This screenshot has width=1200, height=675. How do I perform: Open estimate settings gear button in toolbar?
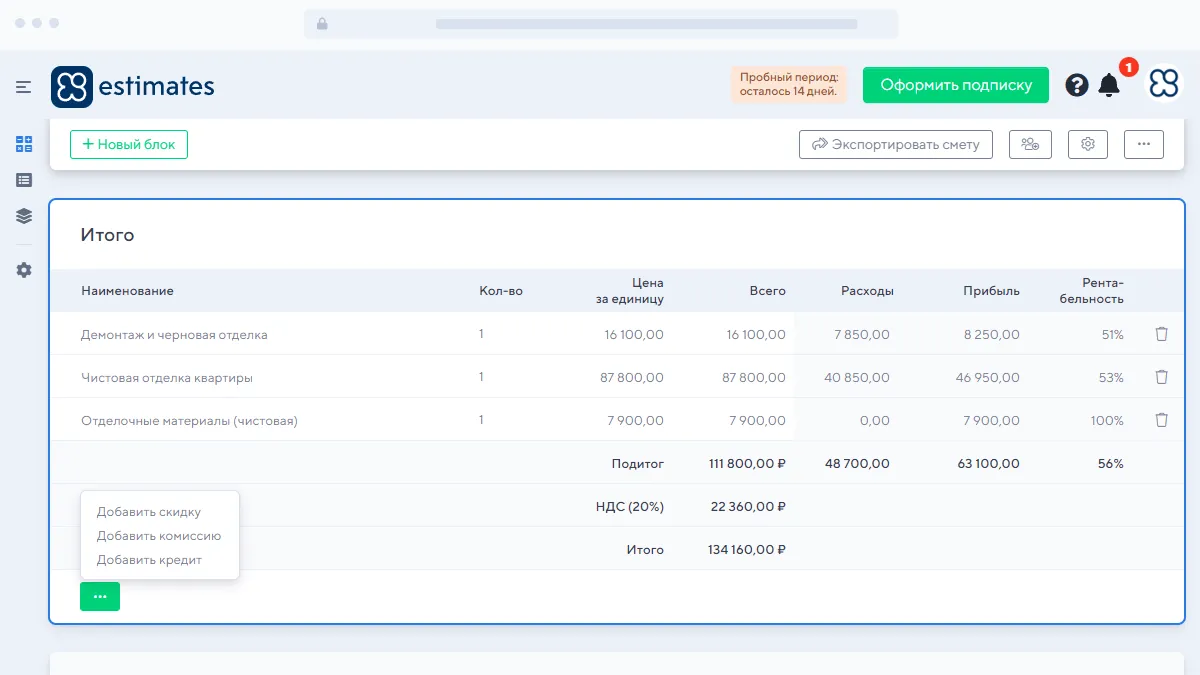tap(1088, 144)
